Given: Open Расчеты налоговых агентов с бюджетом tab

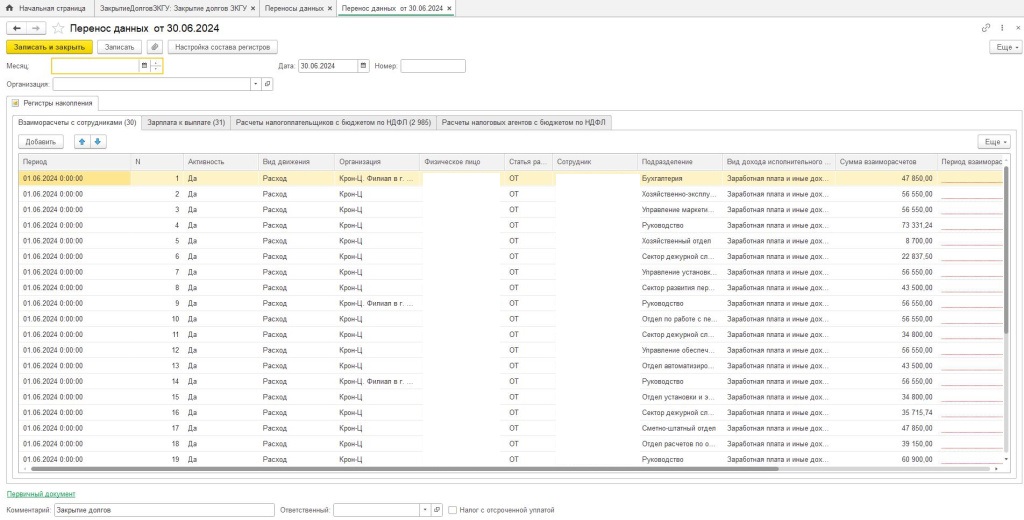Looking at the screenshot, I should point(524,122).
